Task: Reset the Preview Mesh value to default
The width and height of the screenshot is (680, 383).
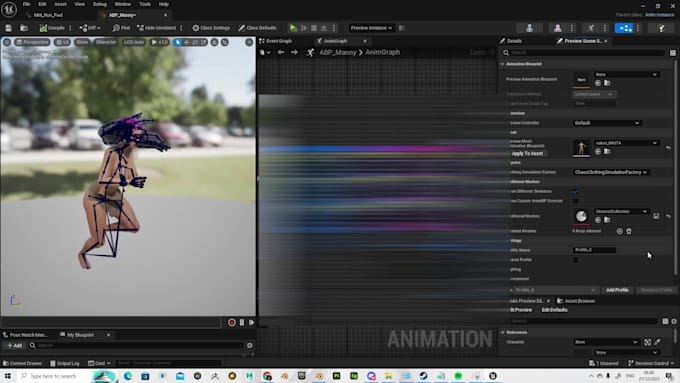Action: (x=668, y=148)
